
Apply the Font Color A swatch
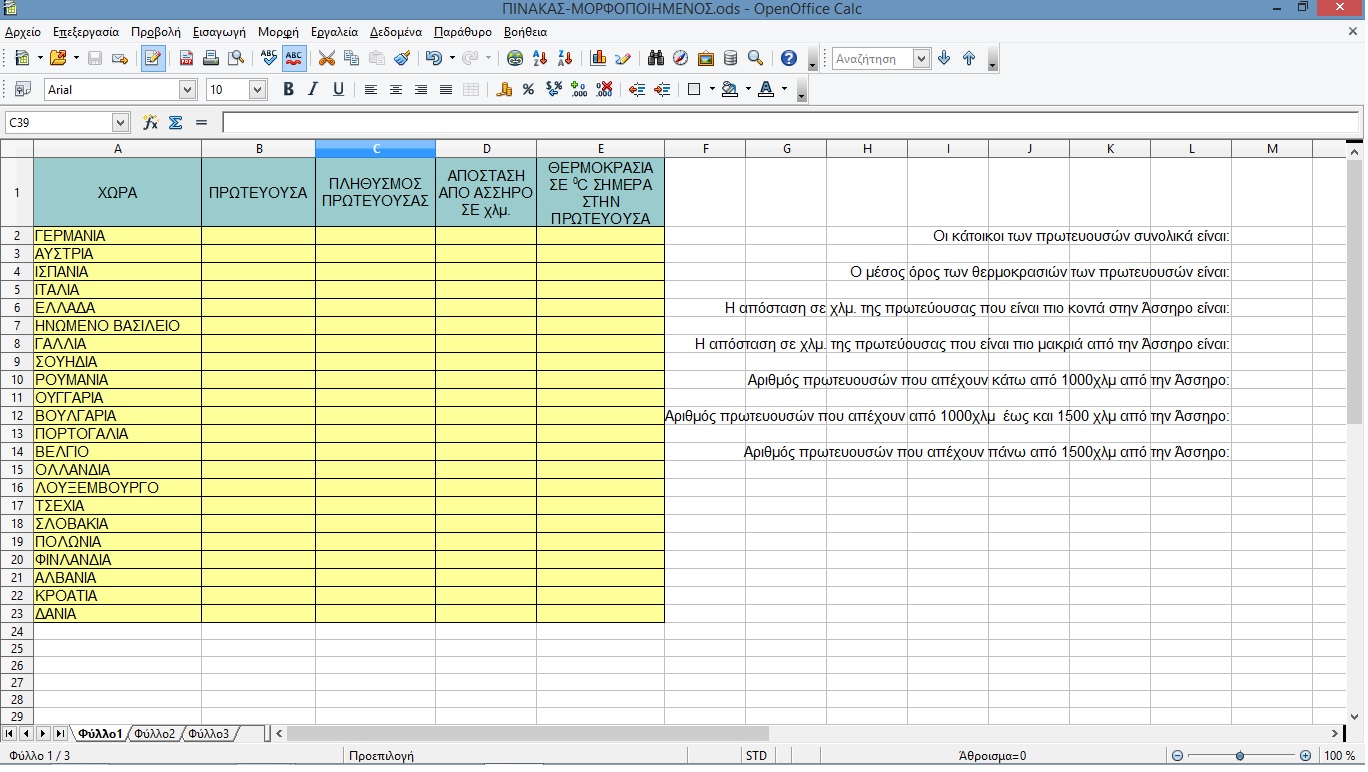click(766, 89)
